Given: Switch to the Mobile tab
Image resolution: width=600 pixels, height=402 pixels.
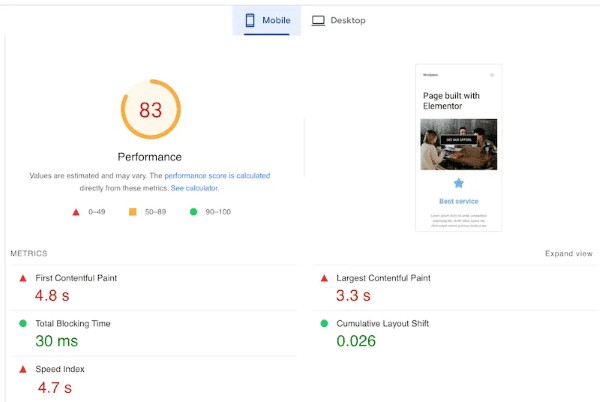Looking at the screenshot, I should [x=267, y=20].
